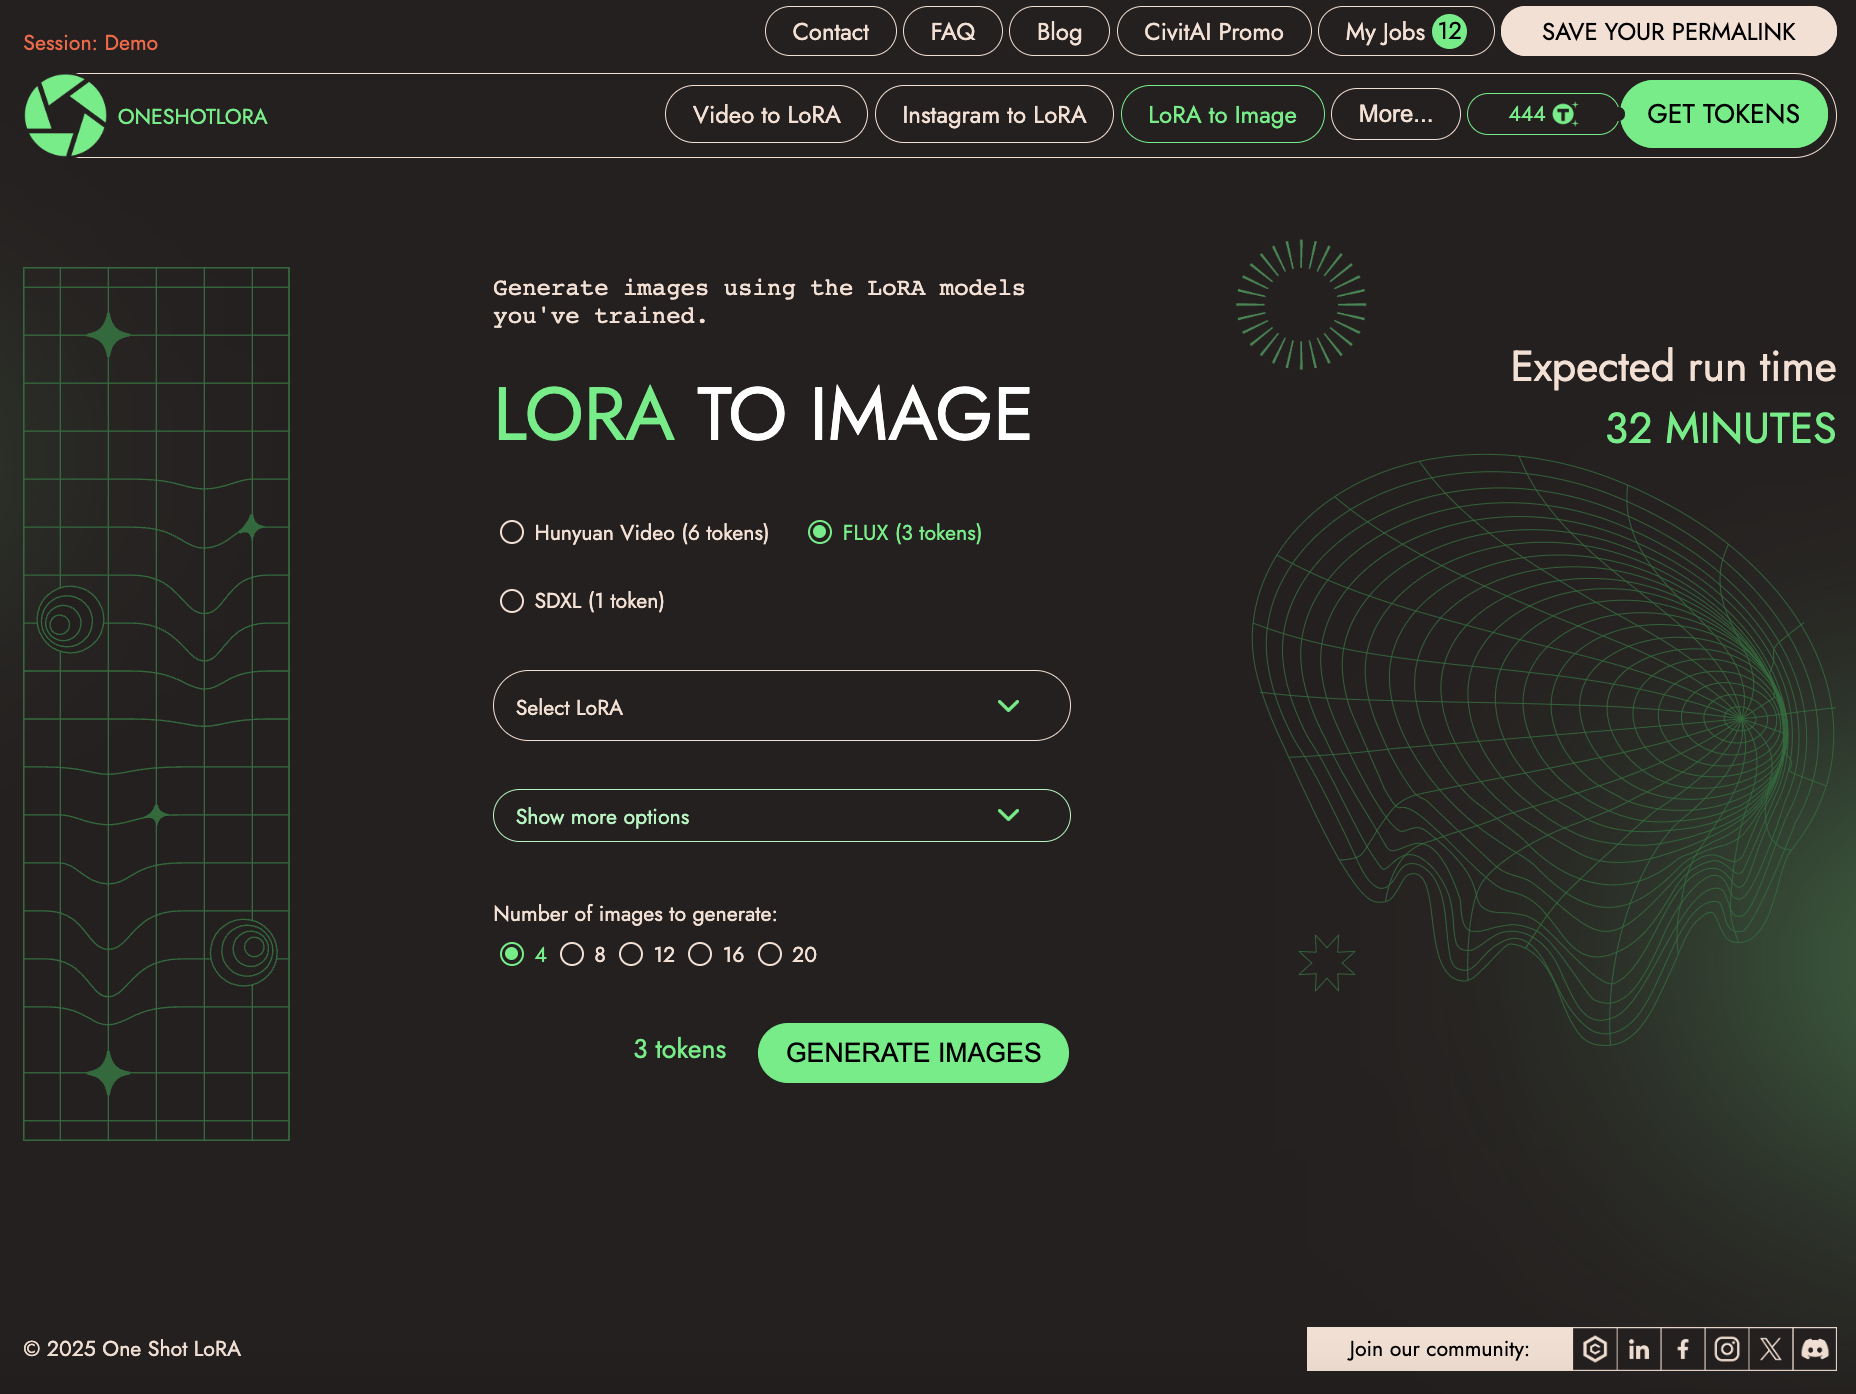Go to Instagram to LoRA tab

coord(994,114)
